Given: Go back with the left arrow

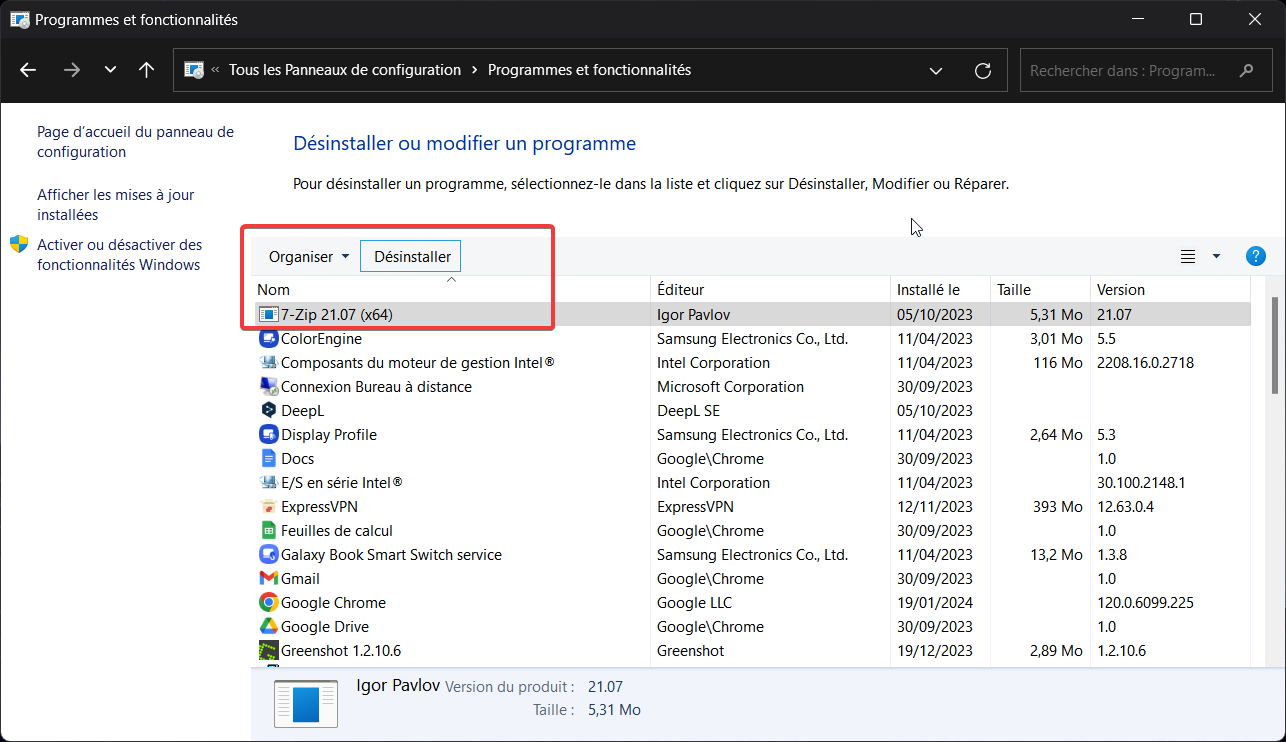Looking at the screenshot, I should click(x=28, y=70).
